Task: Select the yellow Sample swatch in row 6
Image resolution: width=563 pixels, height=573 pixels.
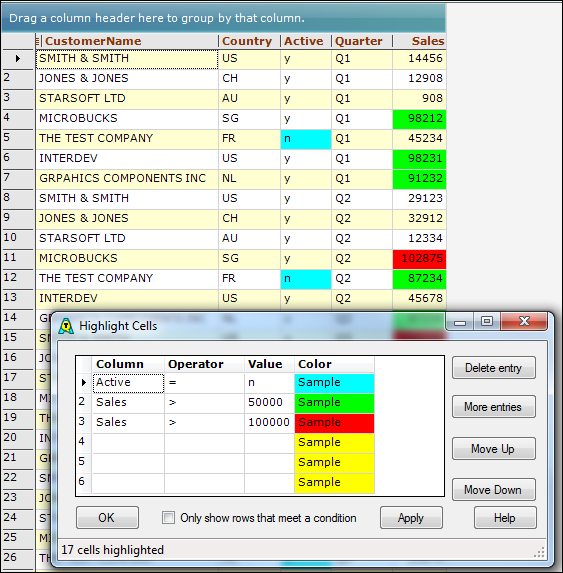Action: click(334, 483)
